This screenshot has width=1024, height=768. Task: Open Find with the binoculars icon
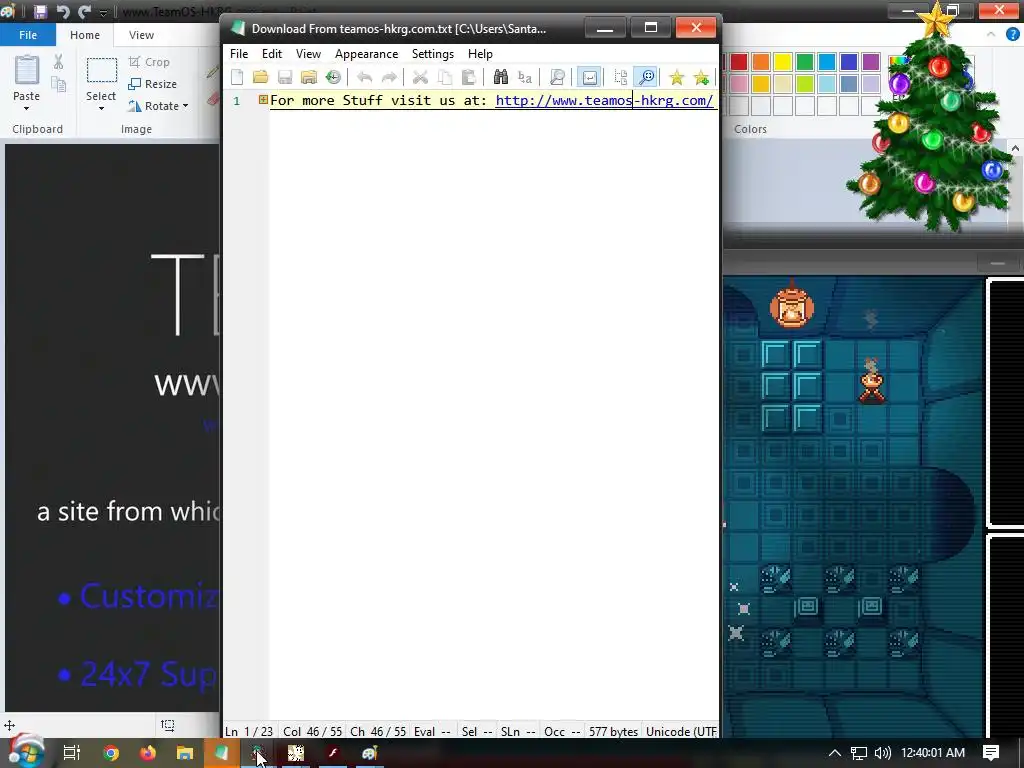(501, 77)
